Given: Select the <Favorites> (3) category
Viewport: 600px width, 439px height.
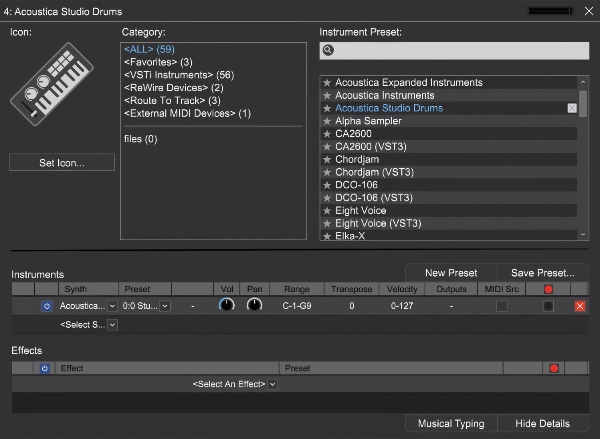Looking at the screenshot, I should tap(158, 62).
